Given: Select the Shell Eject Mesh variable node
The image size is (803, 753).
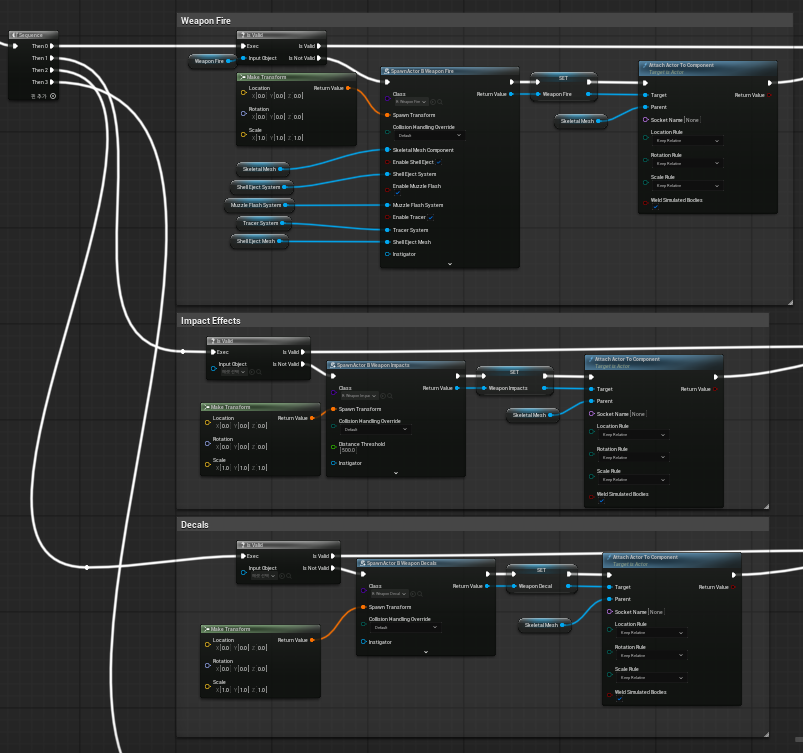Looking at the screenshot, I should [x=259, y=241].
